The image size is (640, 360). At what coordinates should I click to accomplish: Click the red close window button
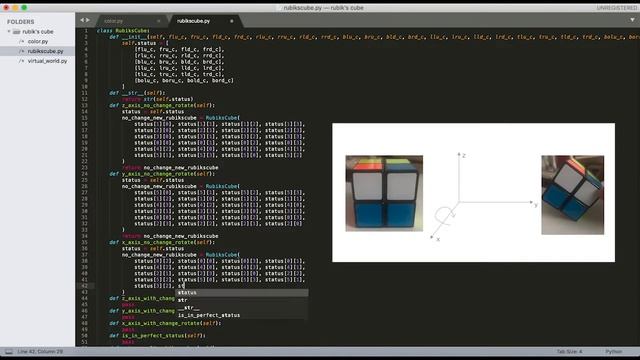pos(6,7)
